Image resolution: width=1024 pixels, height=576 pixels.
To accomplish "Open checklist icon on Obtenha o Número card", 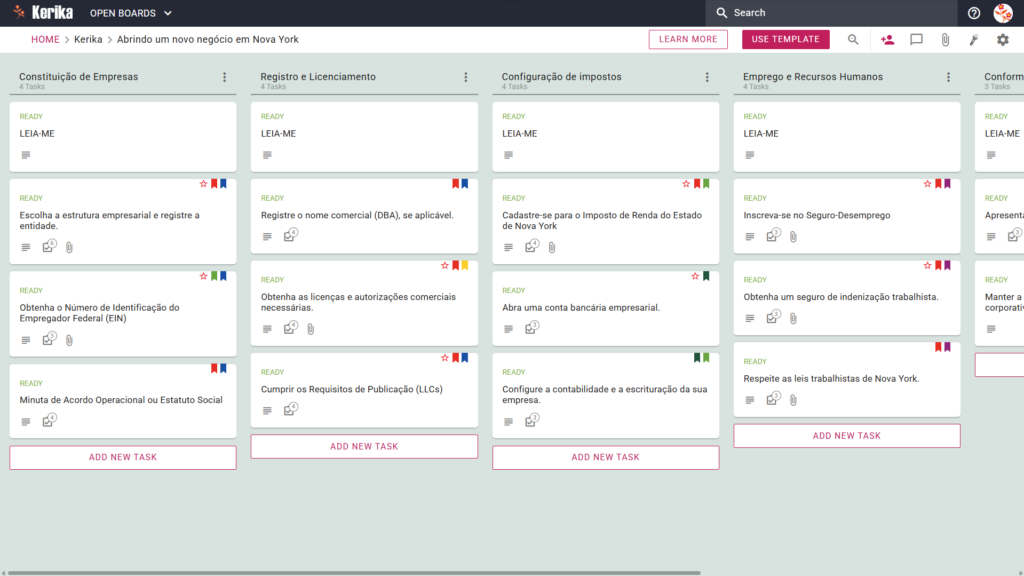I will pyautogui.click(x=48, y=339).
